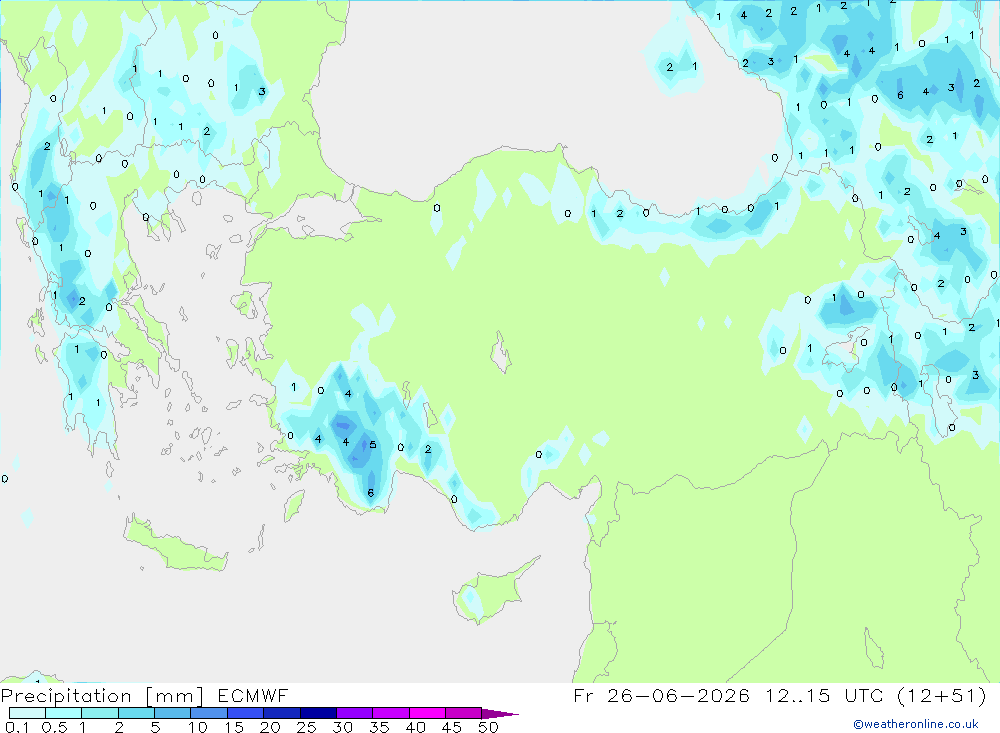This screenshot has height=733, width=1000.
Task: Click the "ECMWF" model label
Action: 253,696
